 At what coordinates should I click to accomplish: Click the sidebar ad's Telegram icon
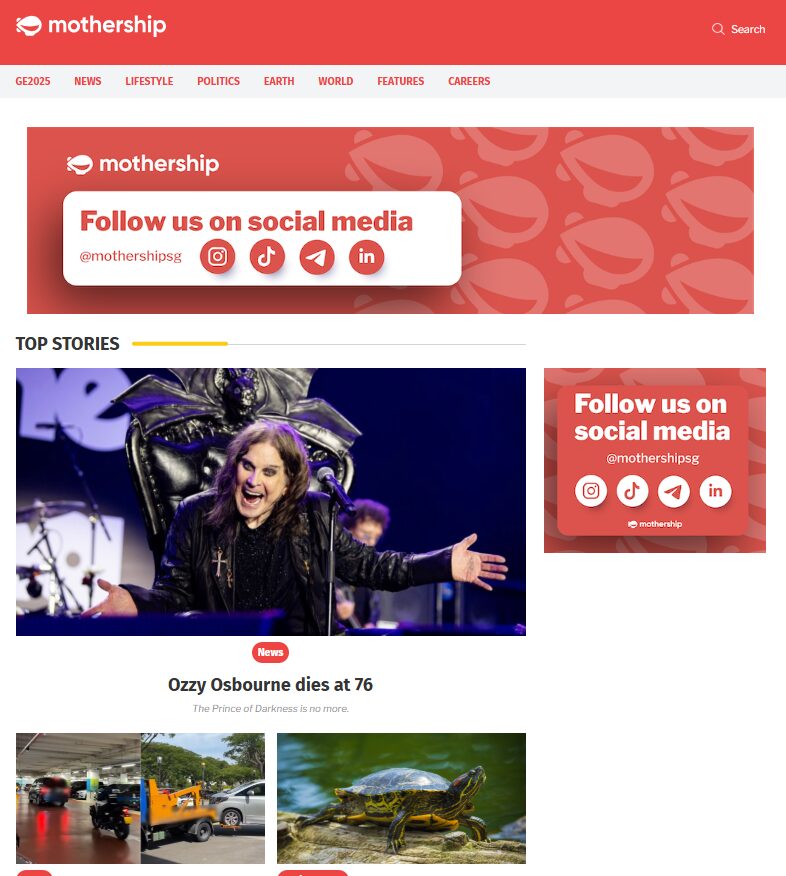pos(674,492)
